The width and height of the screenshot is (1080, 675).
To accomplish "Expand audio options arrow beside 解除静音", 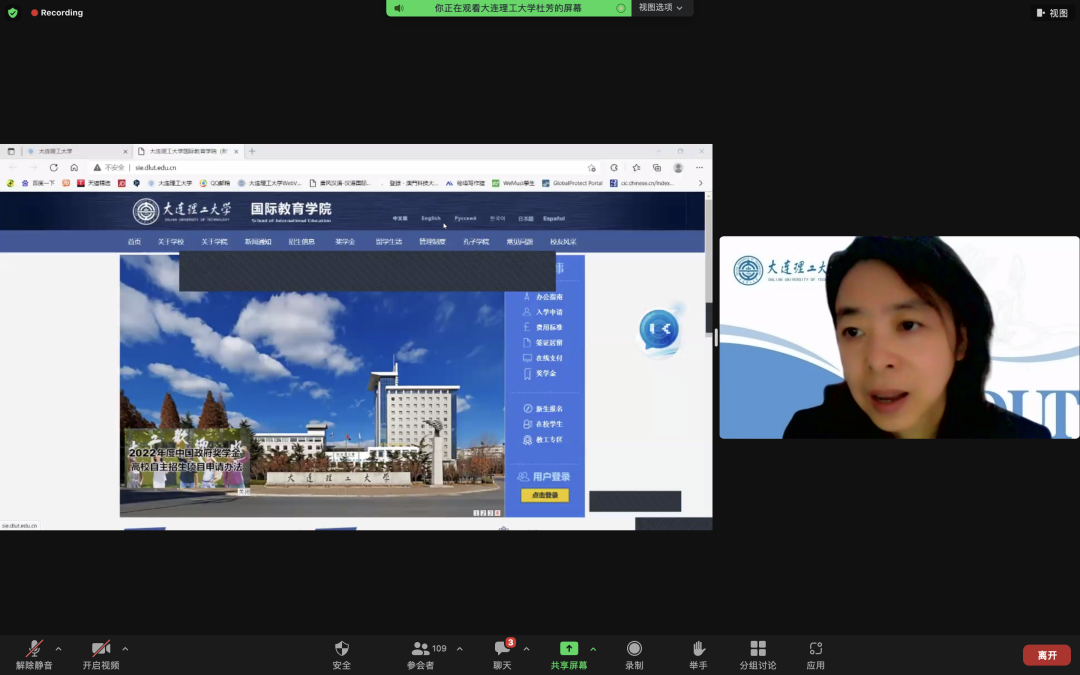I will (x=59, y=649).
